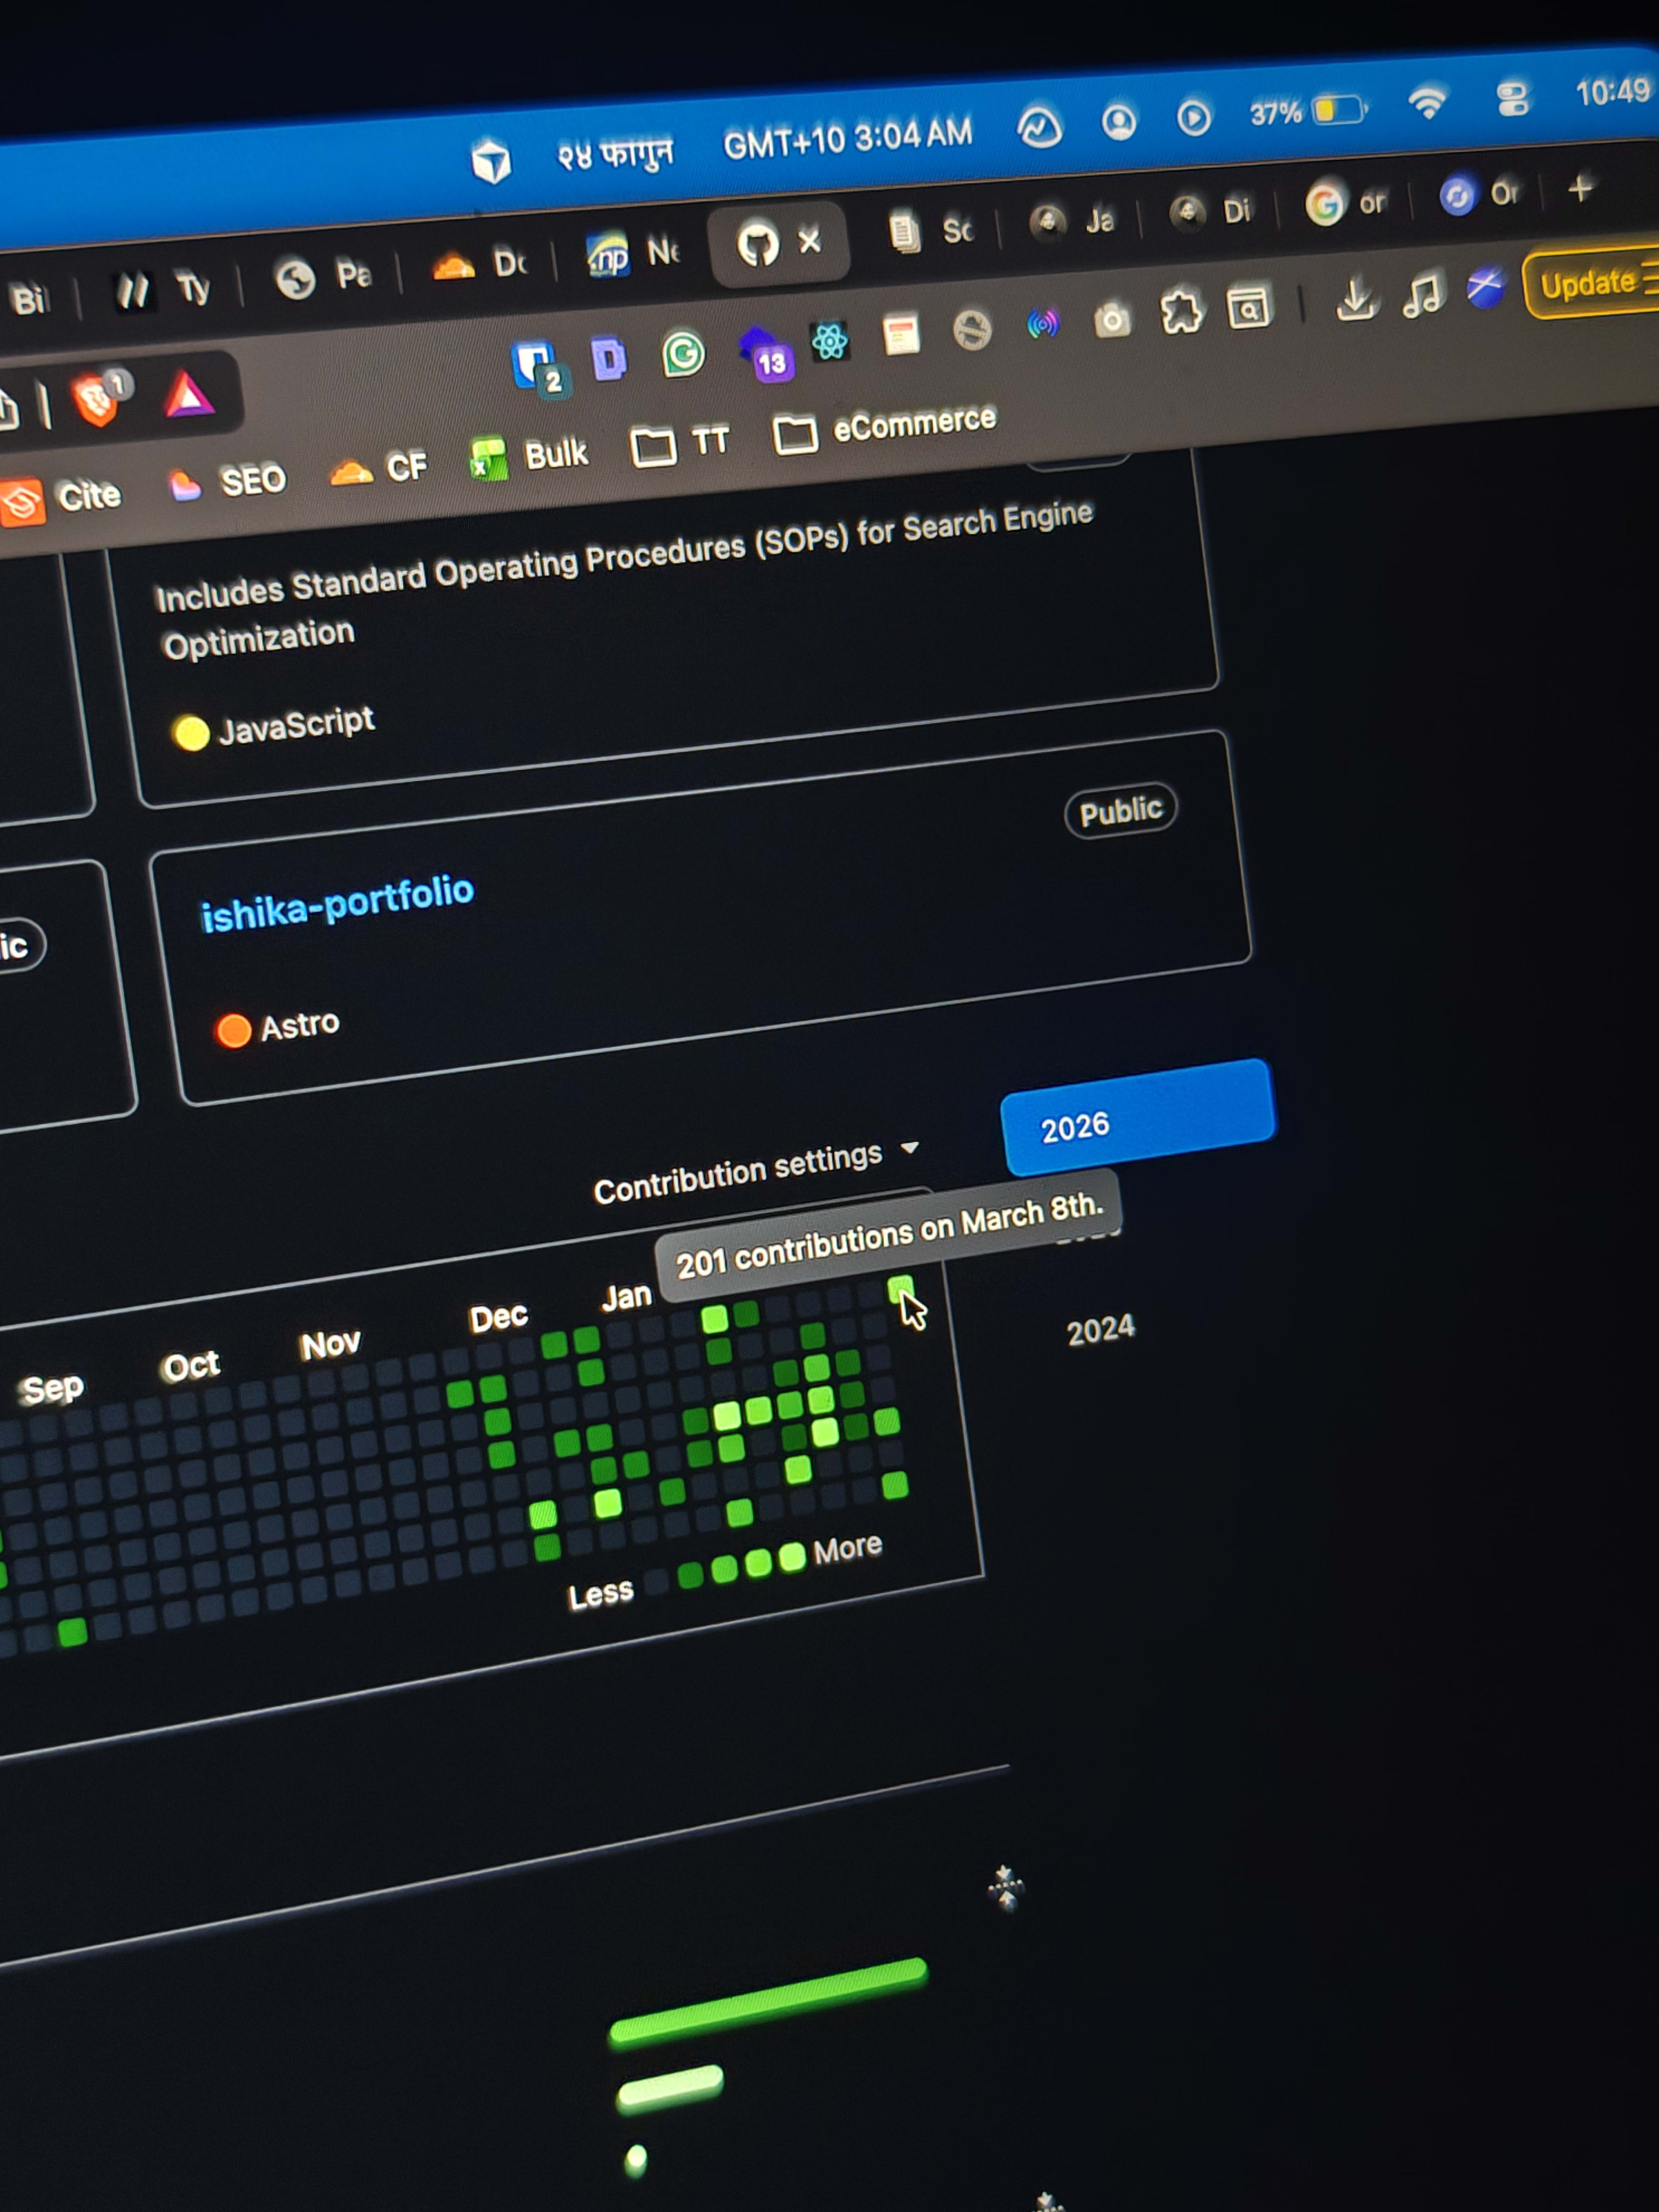Screen dimensions: 1659x2212
Task: Open the React Developer Tools extension icon
Action: pos(830,342)
